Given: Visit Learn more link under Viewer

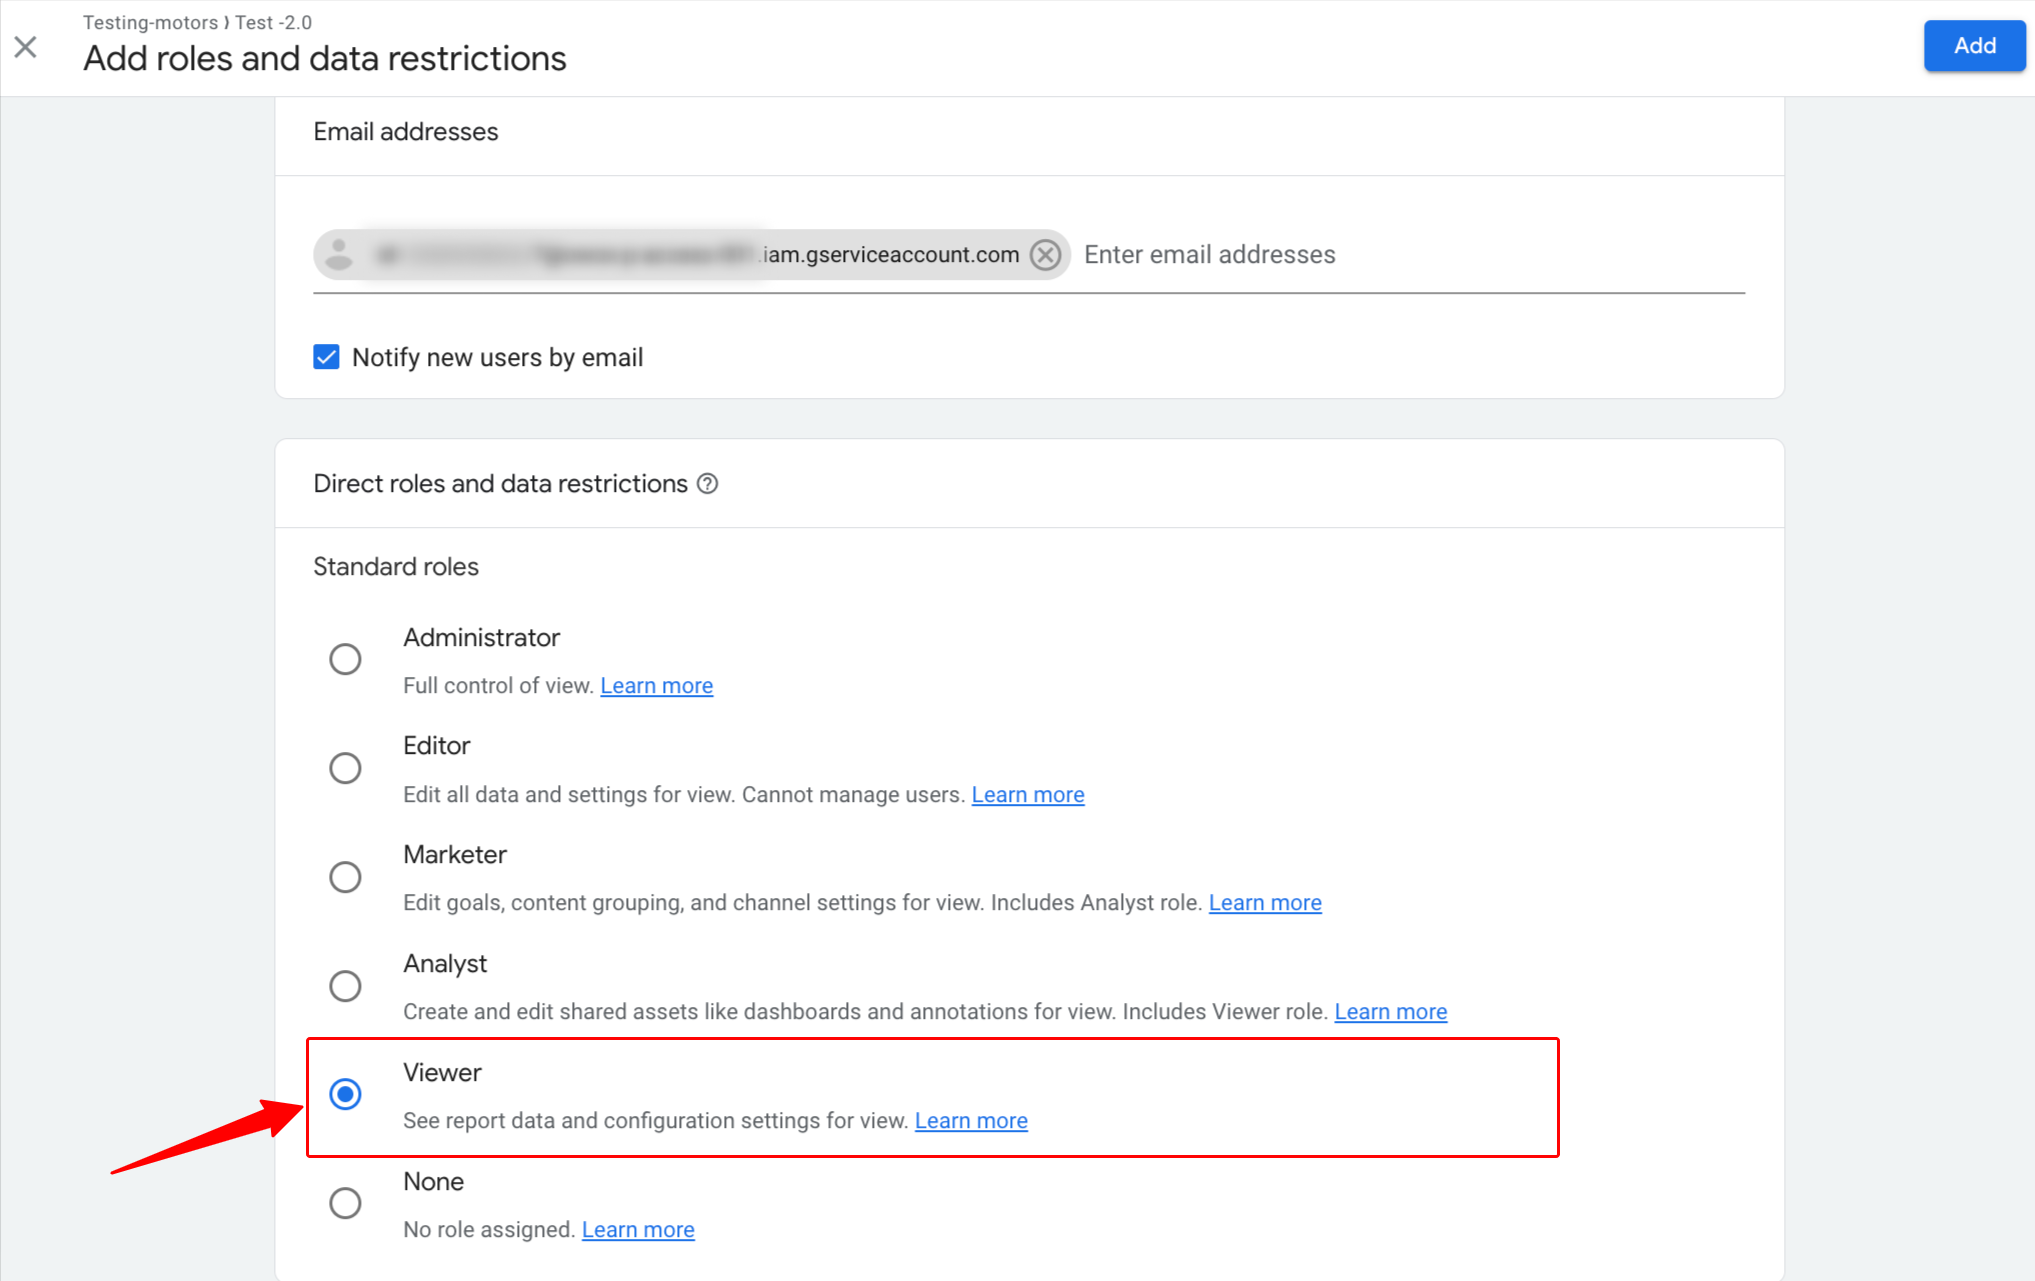Looking at the screenshot, I should click(x=971, y=1121).
